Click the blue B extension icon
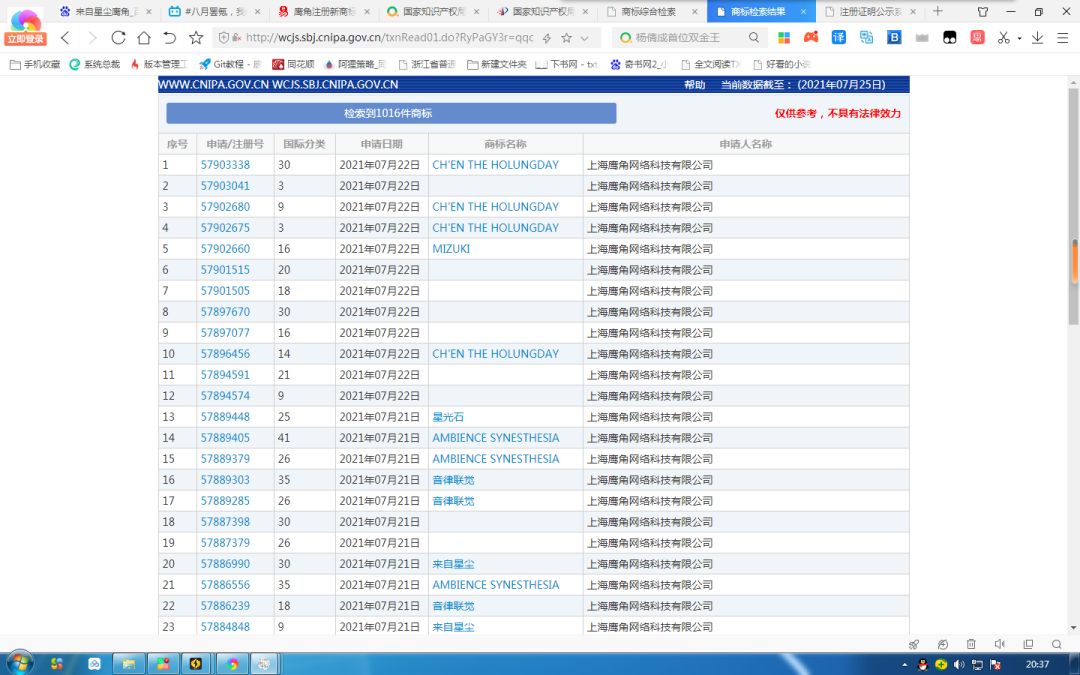Screen dimensions: 1080x675 [x=894, y=38]
